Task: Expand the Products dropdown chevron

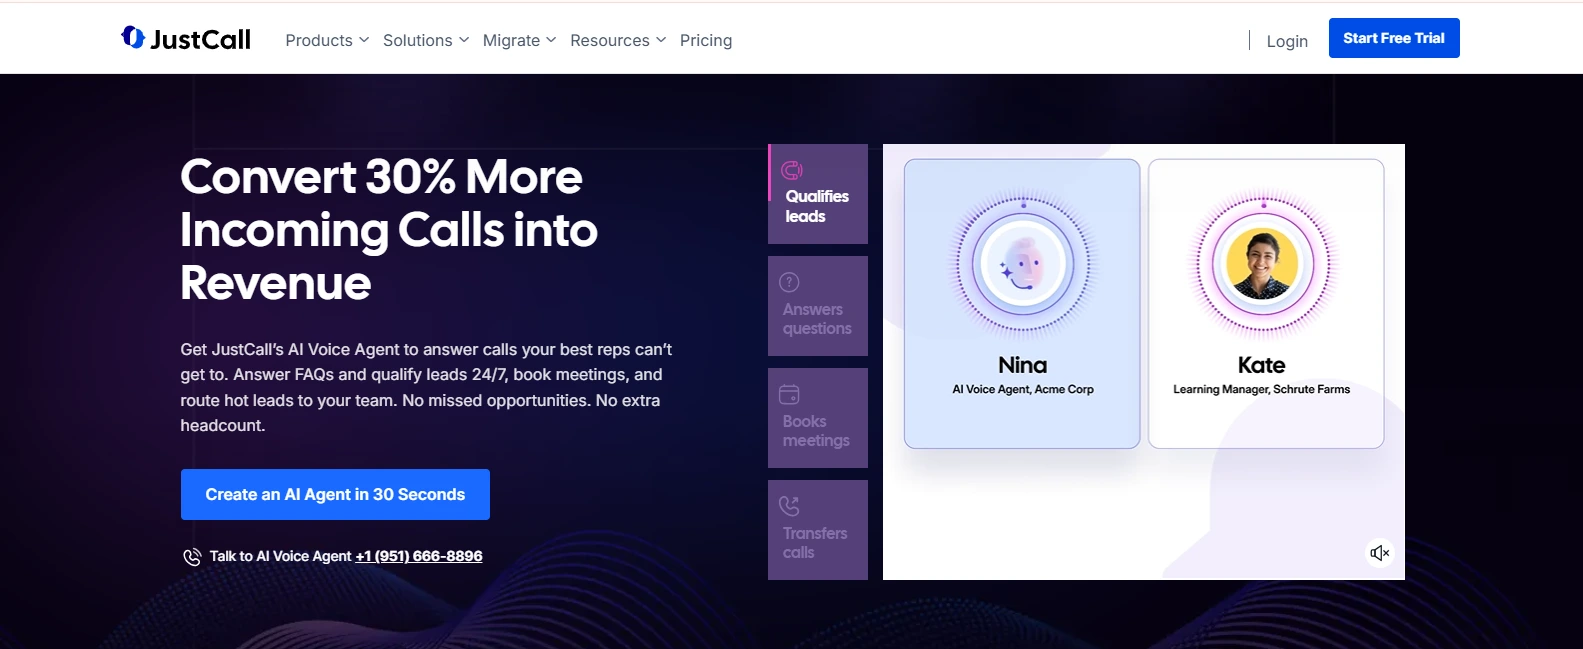Action: (364, 40)
